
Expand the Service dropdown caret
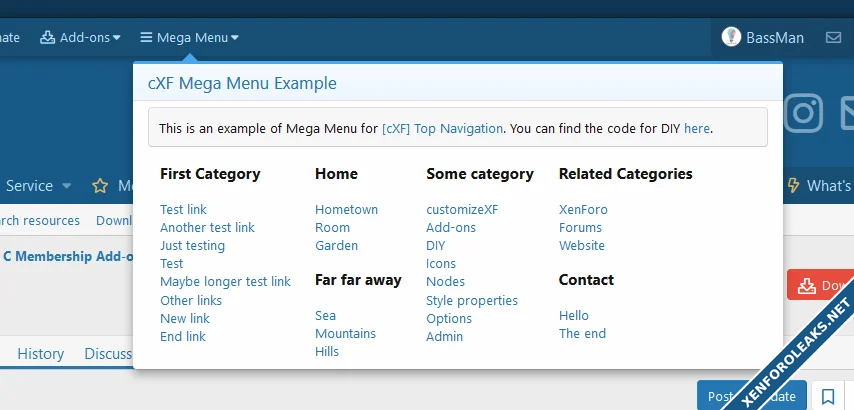click(x=67, y=186)
